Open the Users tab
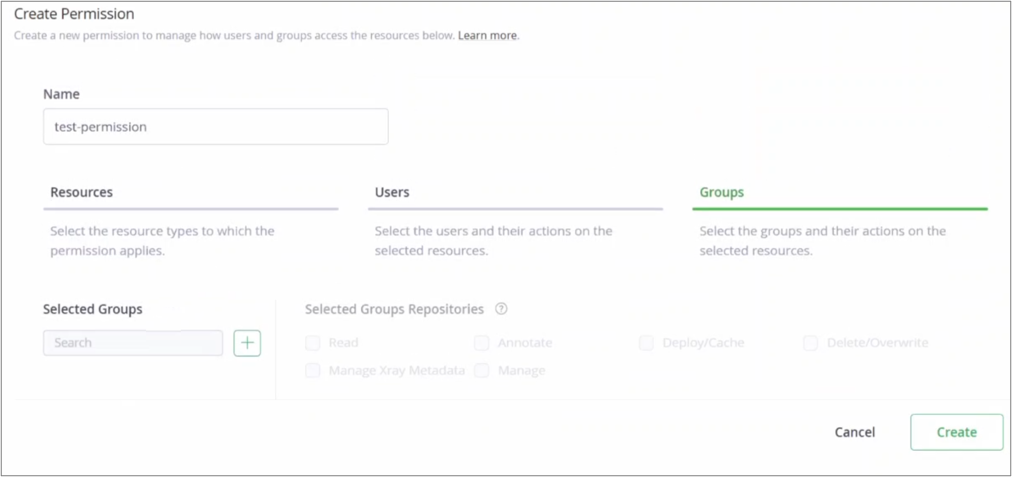Image resolution: width=1012 pixels, height=477 pixels. (392, 192)
